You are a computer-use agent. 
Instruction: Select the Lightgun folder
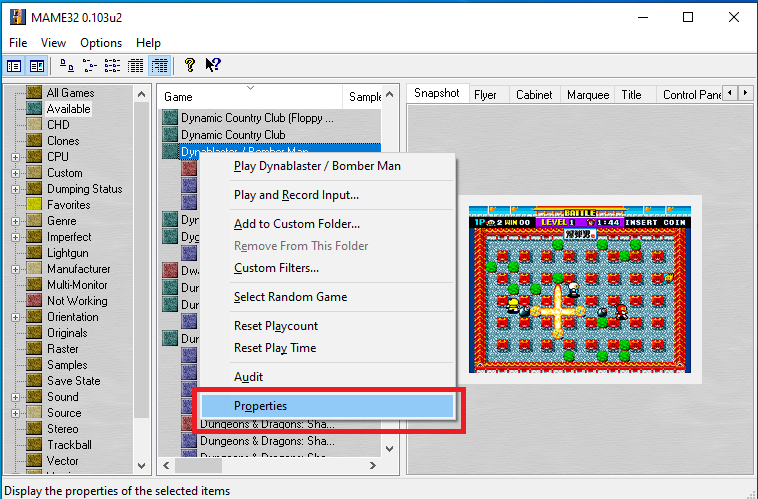click(68, 253)
